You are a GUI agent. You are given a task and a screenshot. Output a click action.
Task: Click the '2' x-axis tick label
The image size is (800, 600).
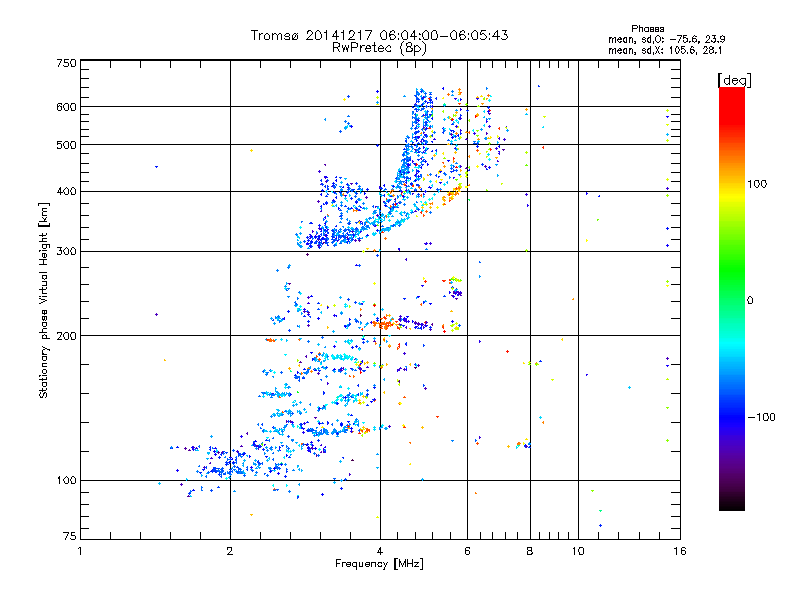click(x=230, y=551)
